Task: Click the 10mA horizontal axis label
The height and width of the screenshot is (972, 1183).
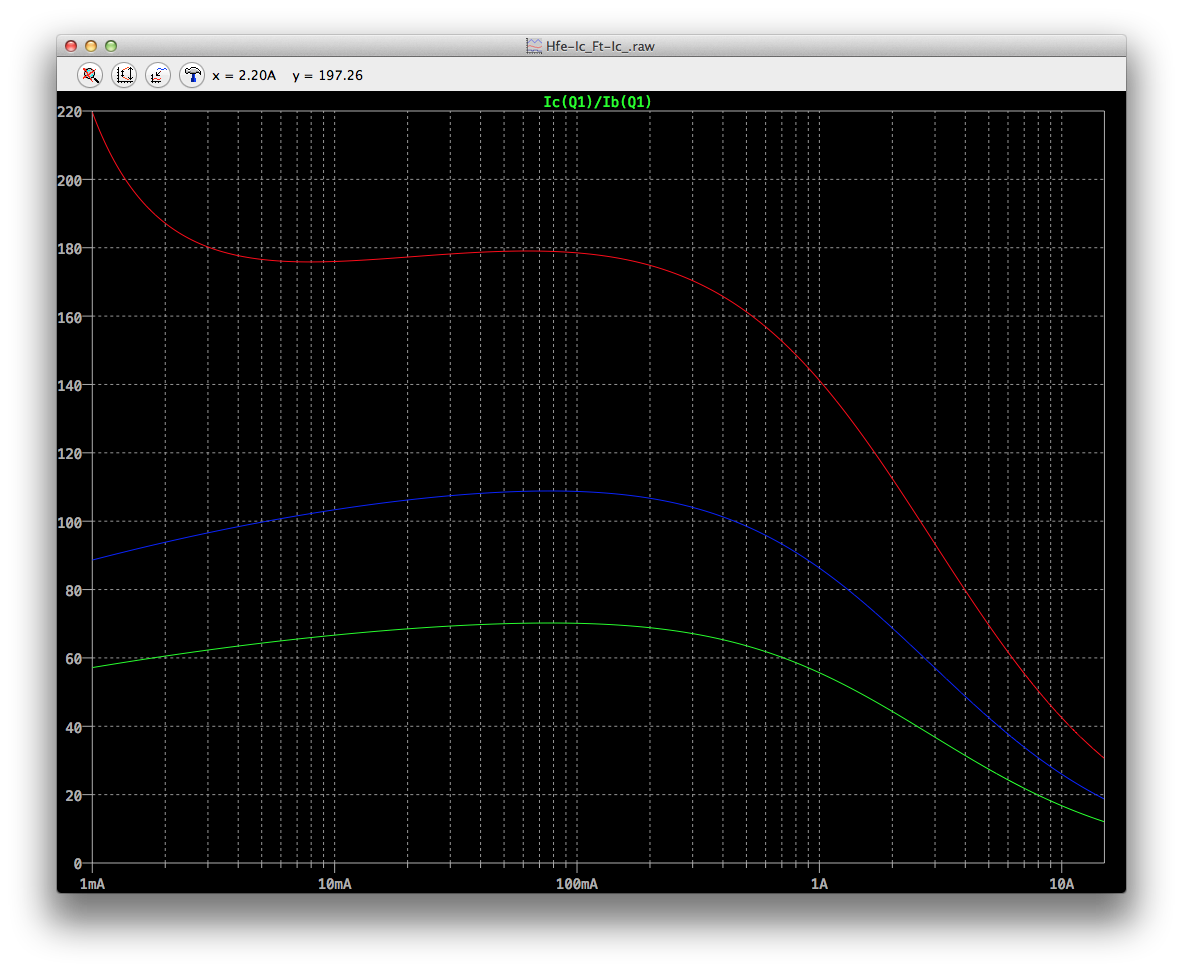Action: point(334,884)
